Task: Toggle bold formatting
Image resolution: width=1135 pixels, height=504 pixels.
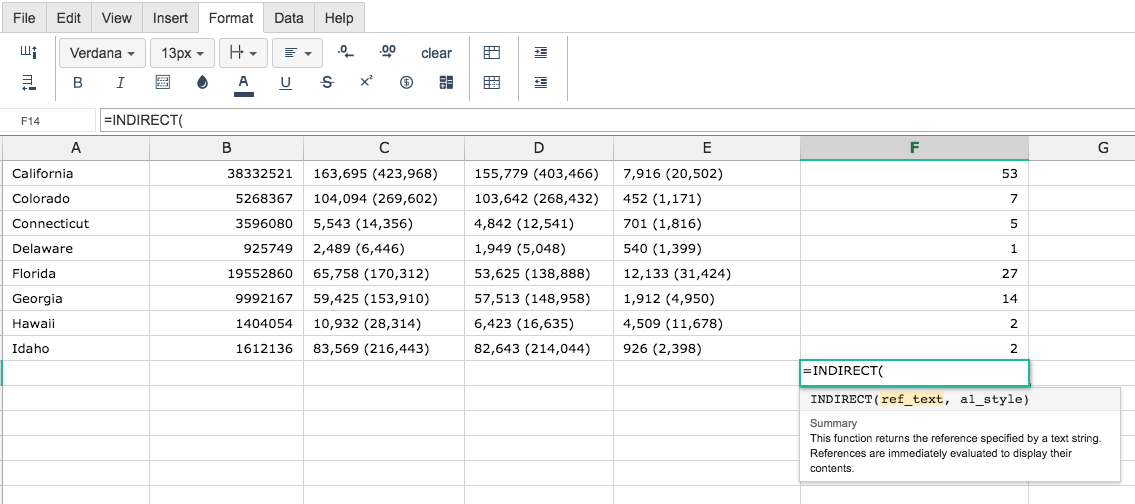Action: 78,83
